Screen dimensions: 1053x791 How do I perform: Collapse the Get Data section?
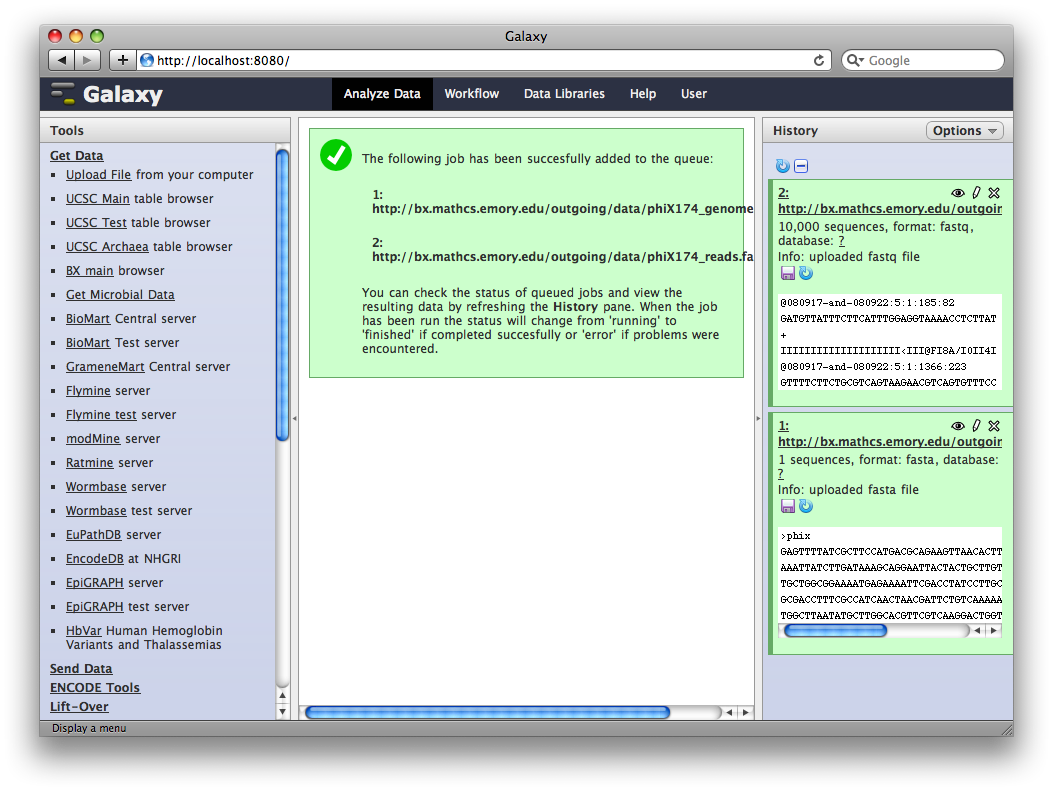(77, 156)
